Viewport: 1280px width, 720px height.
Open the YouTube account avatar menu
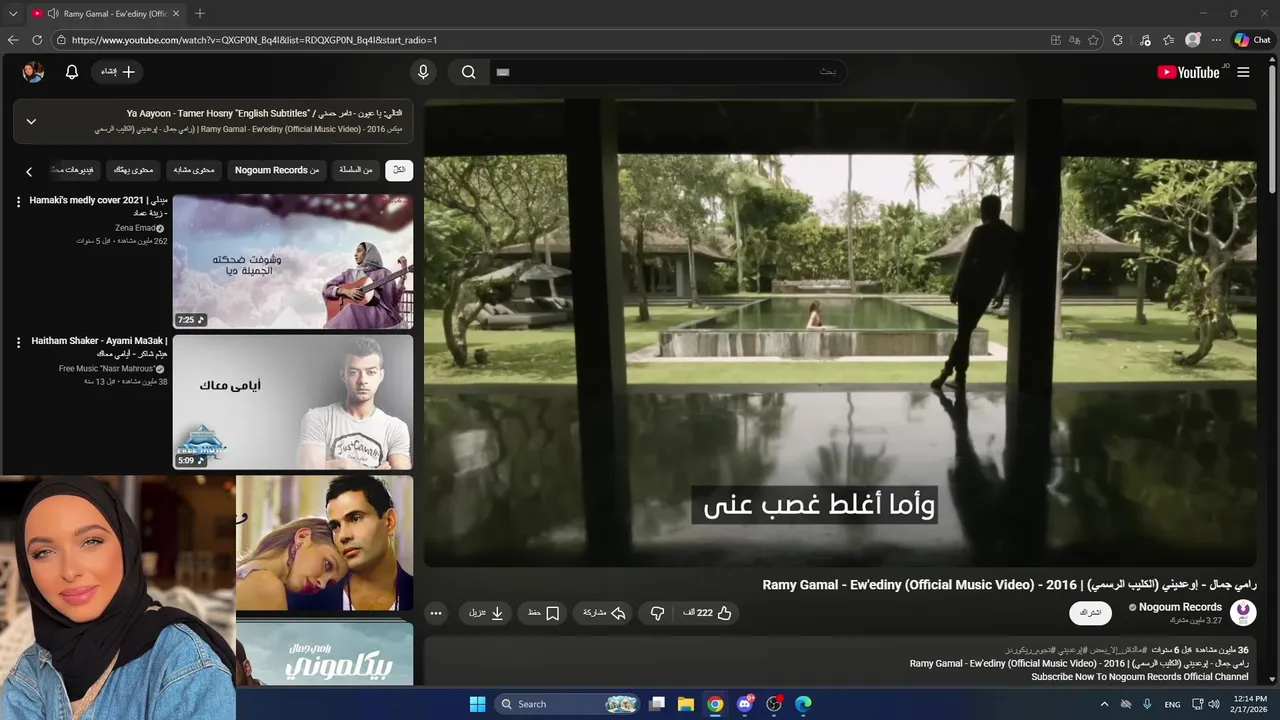pos(33,72)
